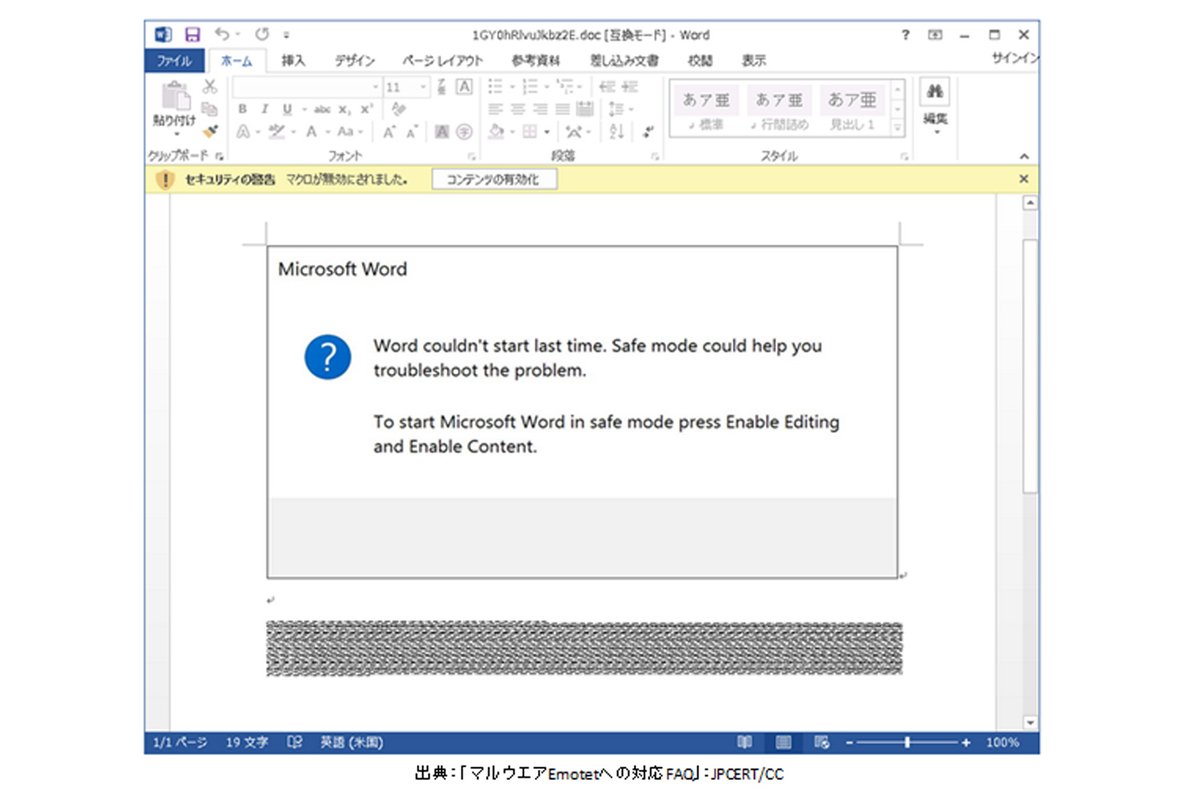The image size is (1200, 800).
Task: Click the Show paragraph marks icon
Action: click(649, 131)
